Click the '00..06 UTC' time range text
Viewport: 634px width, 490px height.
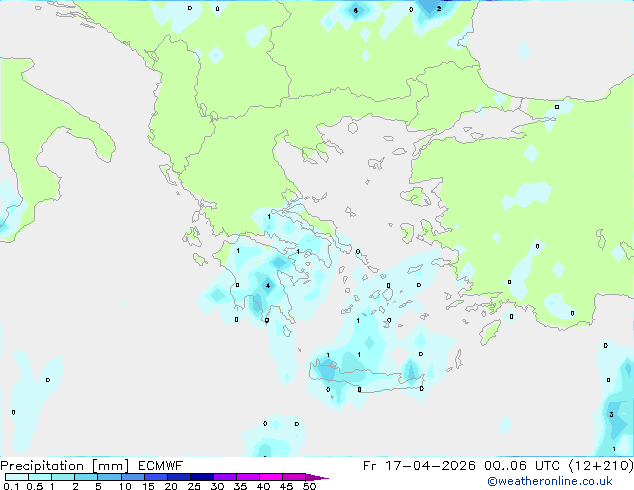522,466
